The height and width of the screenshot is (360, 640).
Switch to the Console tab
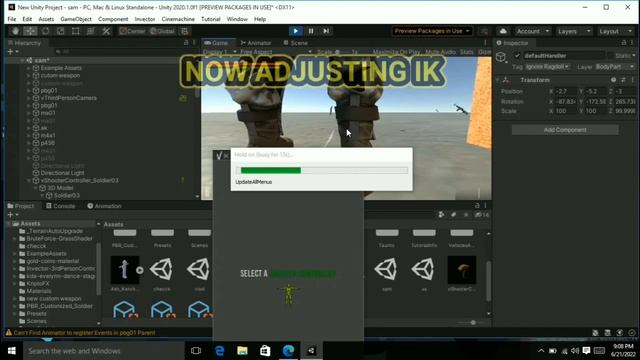click(x=60, y=206)
